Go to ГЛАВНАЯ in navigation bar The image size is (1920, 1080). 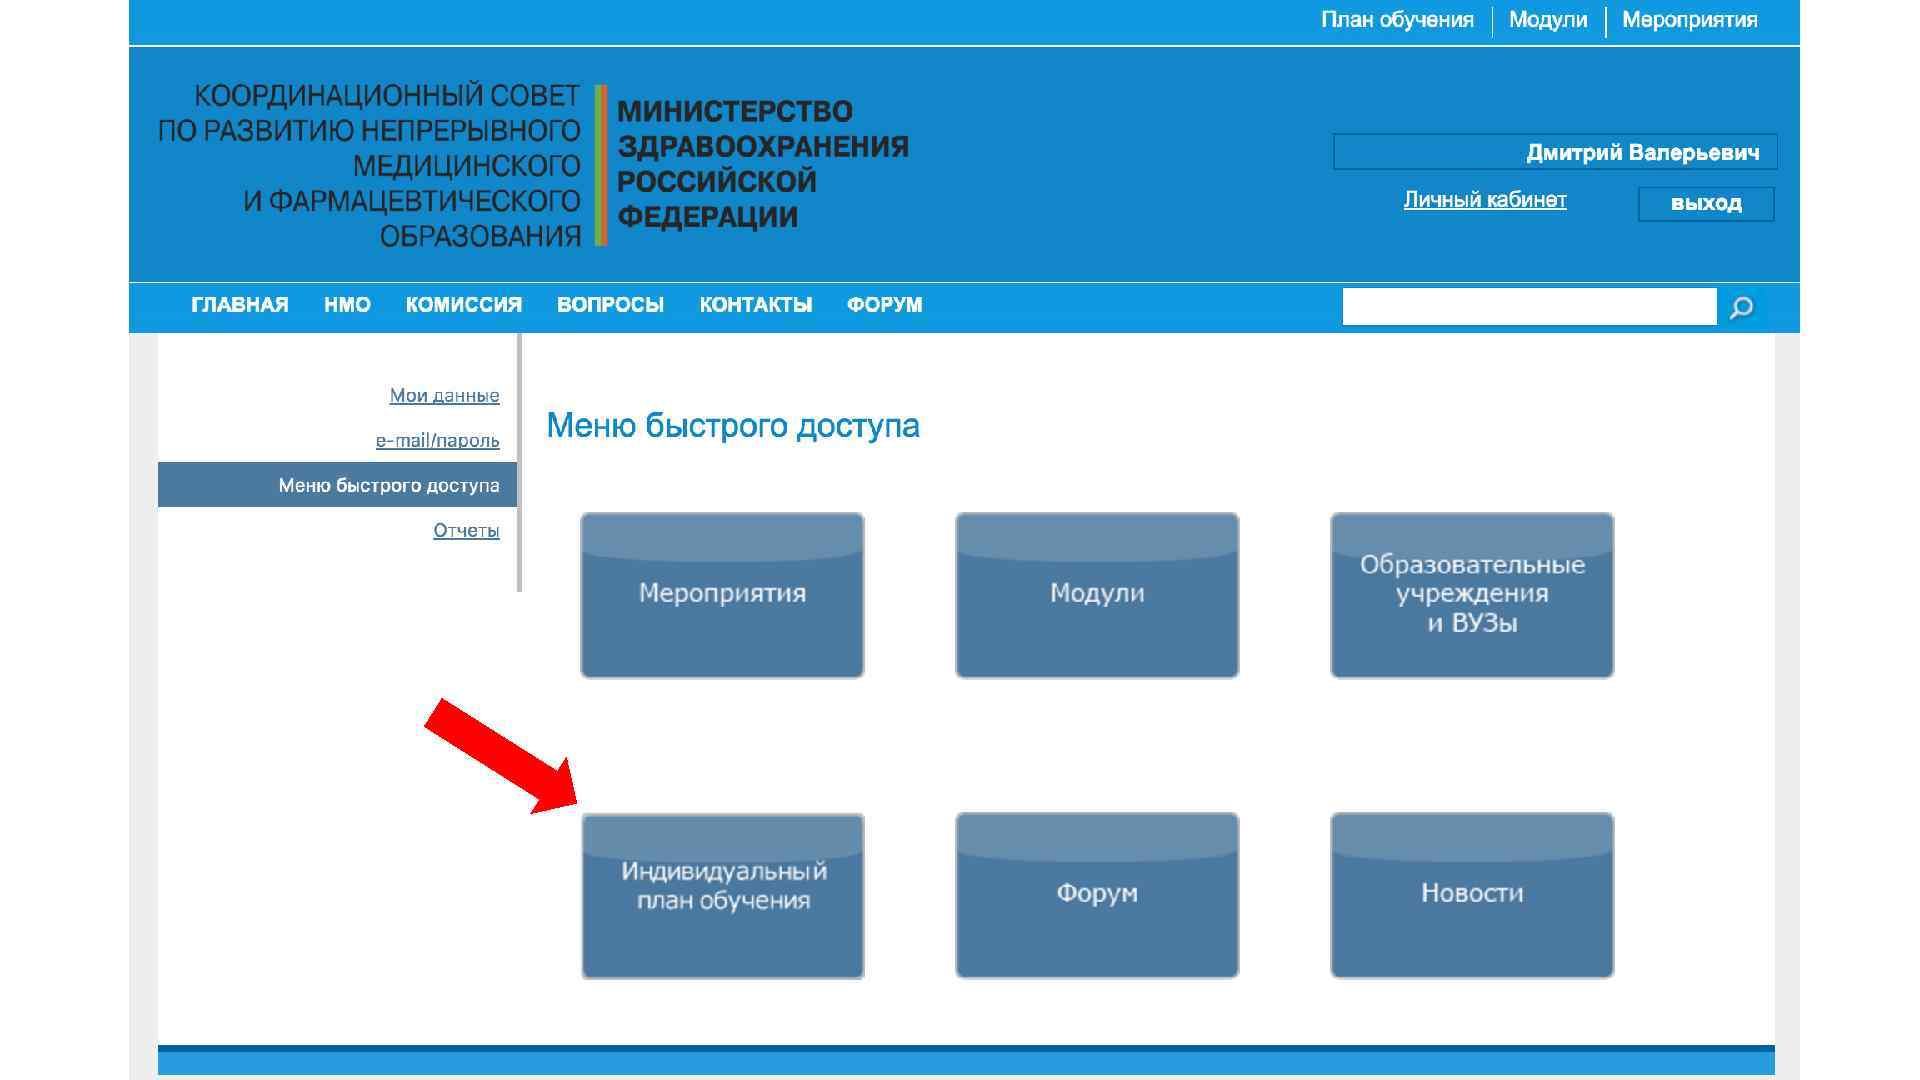[x=239, y=305]
